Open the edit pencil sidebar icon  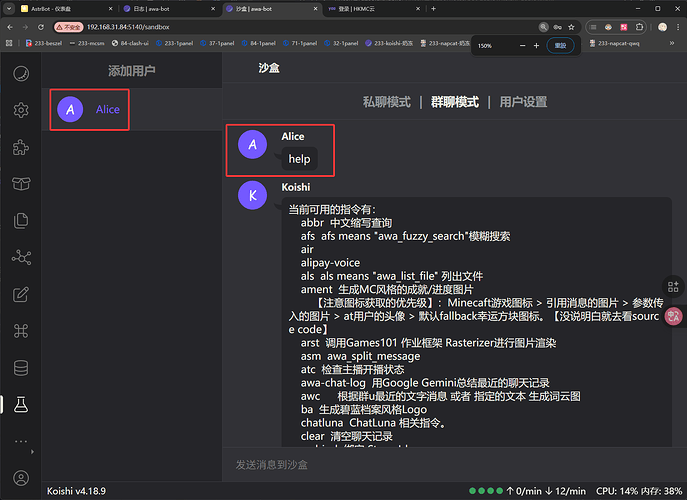[x=21, y=294]
